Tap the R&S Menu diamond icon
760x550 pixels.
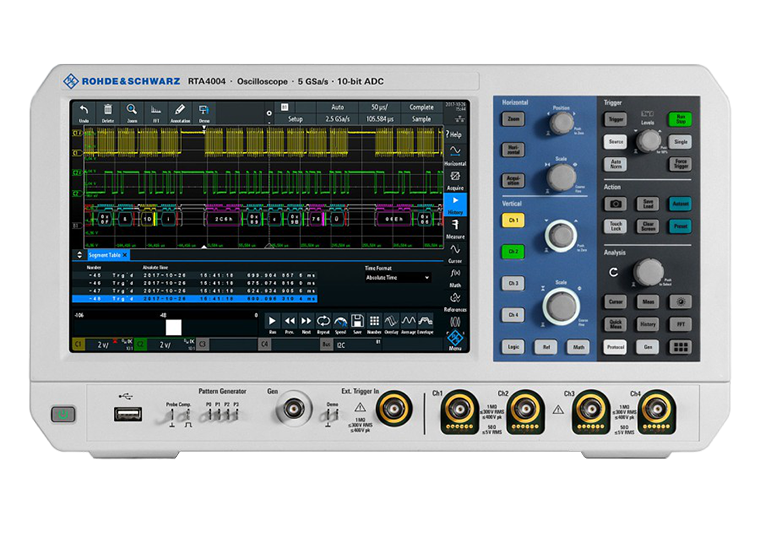455,339
